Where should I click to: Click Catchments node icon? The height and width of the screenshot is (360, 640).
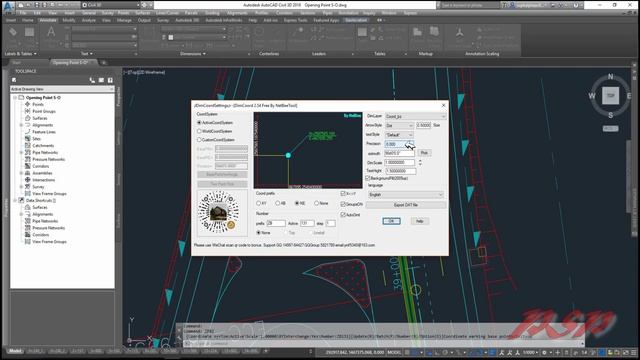point(28,145)
